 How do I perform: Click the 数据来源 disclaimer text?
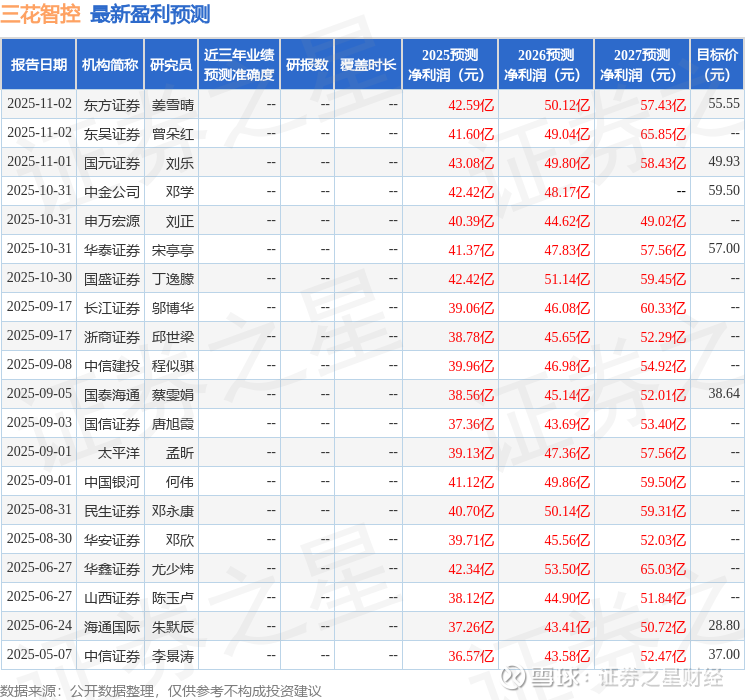tap(161, 691)
